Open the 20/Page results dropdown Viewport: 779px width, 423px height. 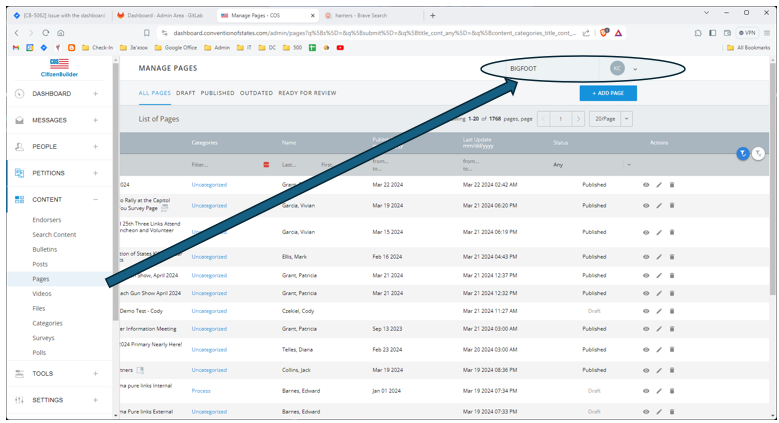pos(610,118)
